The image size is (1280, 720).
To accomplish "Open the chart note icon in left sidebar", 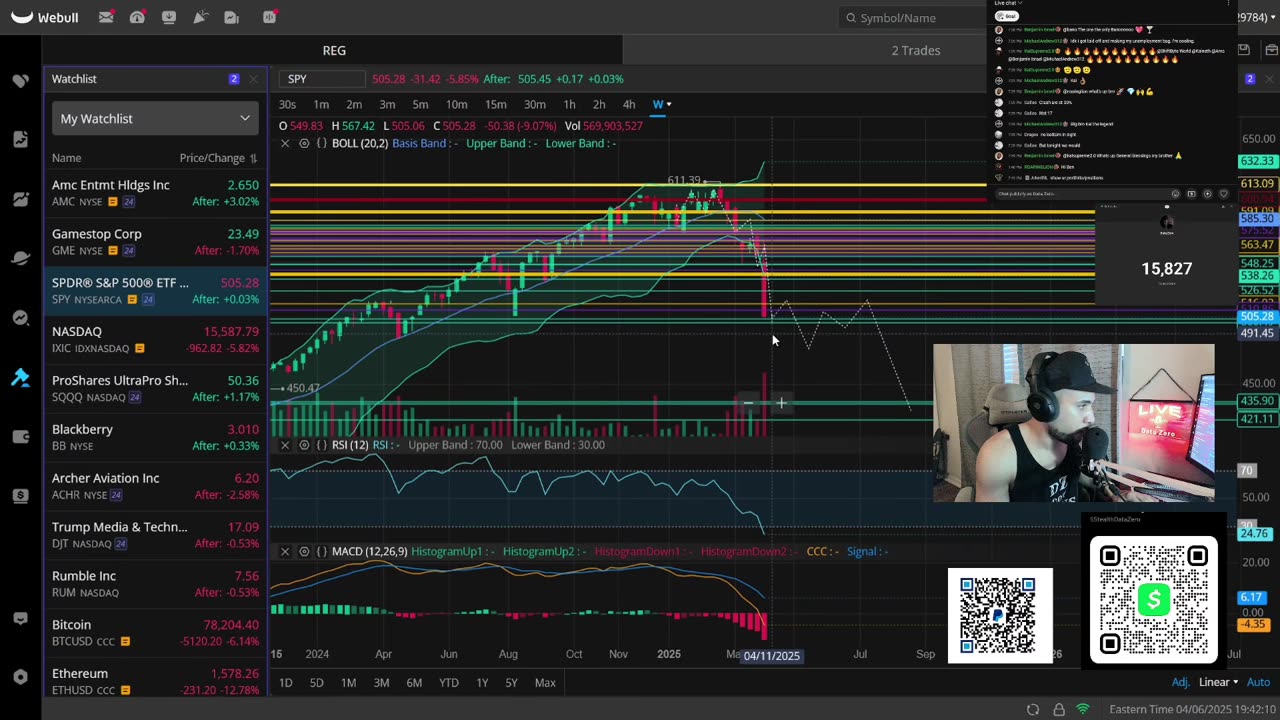I will pos(20,139).
